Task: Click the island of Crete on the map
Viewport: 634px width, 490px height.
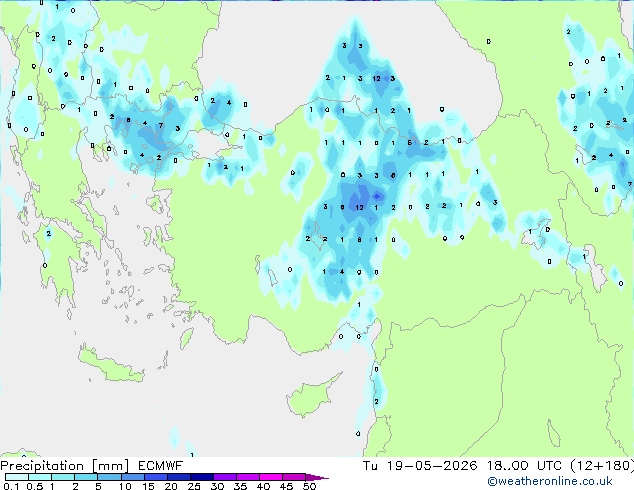Action: click(110, 365)
